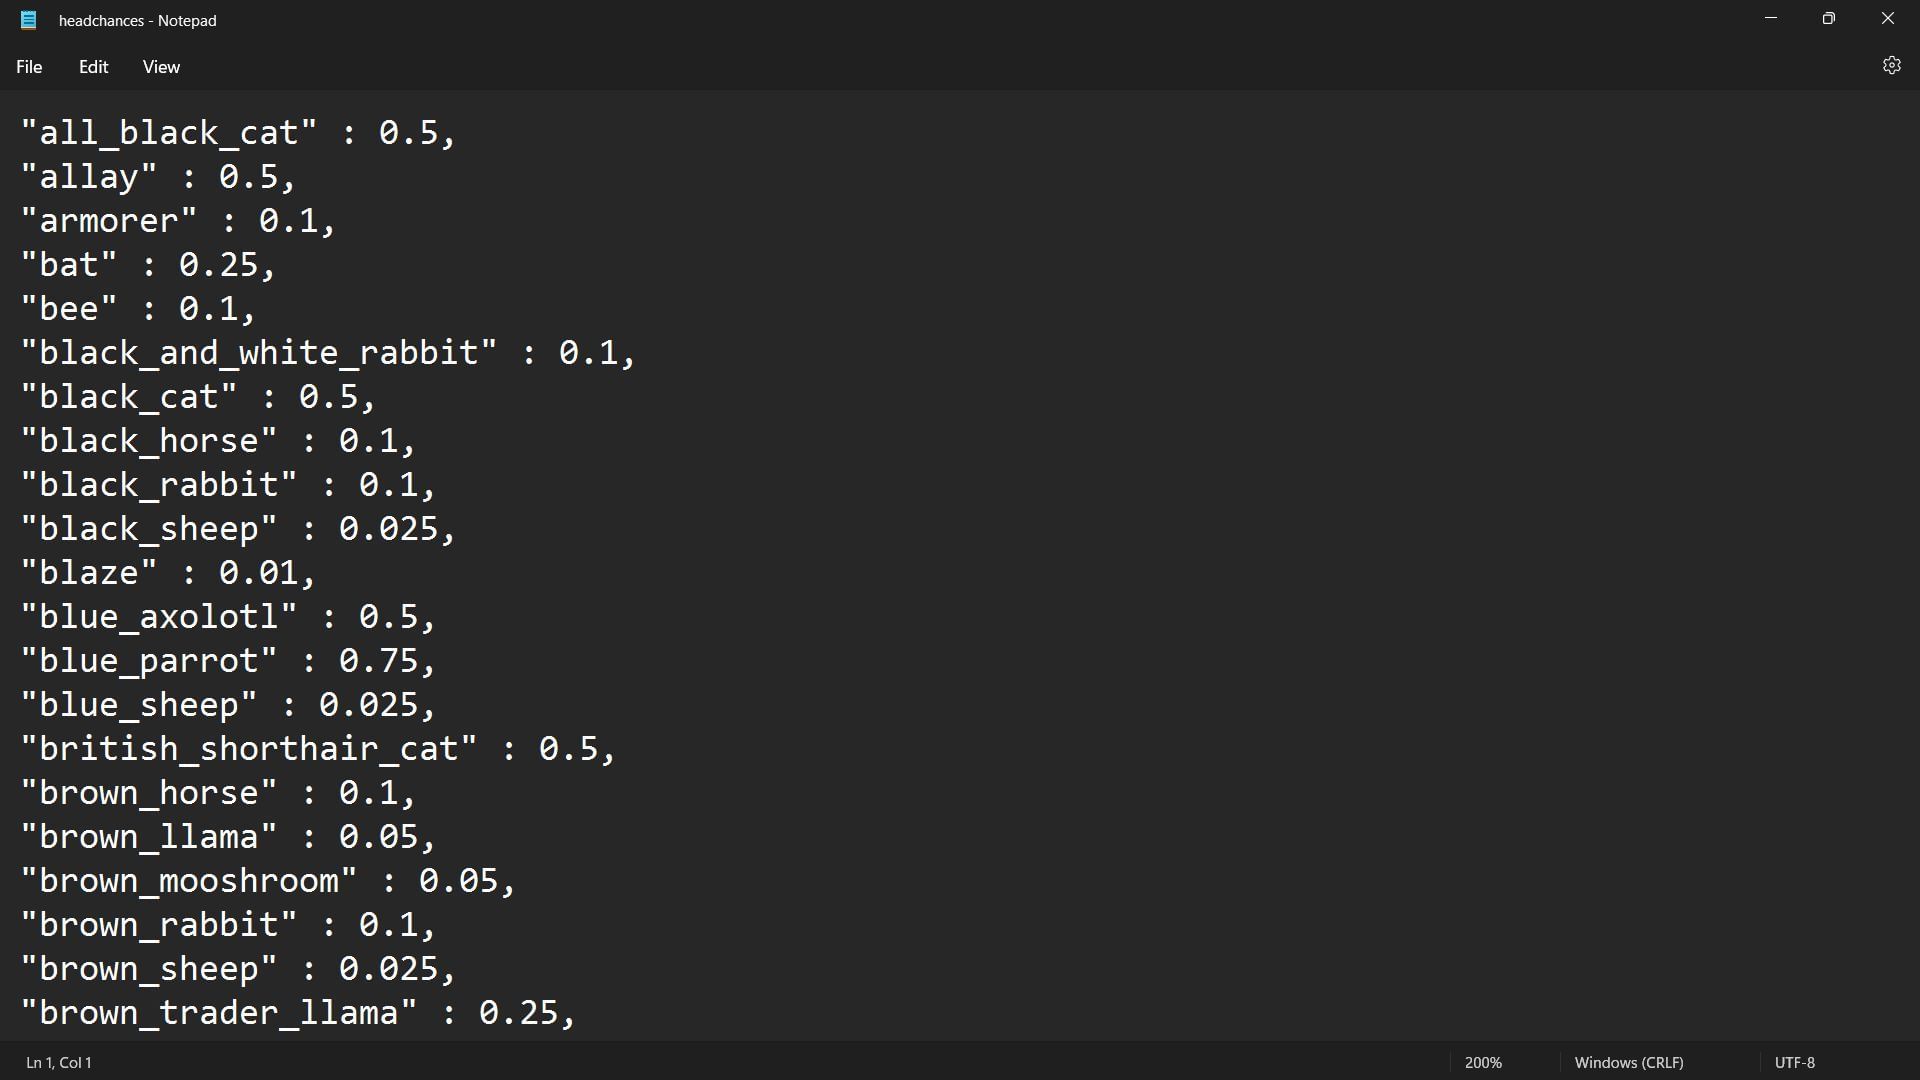Click the UTF-8 encoding indicator
The image size is (1920, 1080).
[1794, 1062]
